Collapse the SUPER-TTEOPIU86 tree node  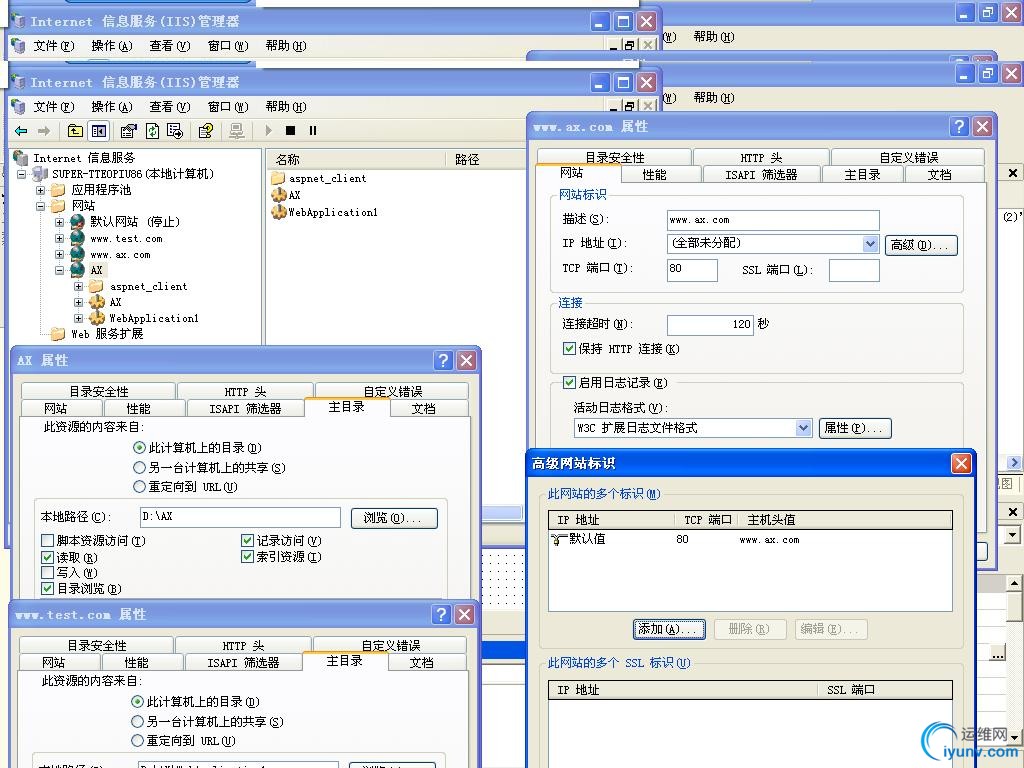coord(22,174)
